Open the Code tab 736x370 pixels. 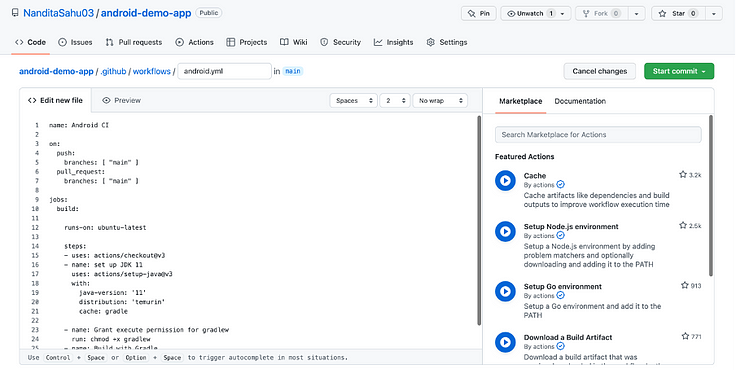(31, 42)
